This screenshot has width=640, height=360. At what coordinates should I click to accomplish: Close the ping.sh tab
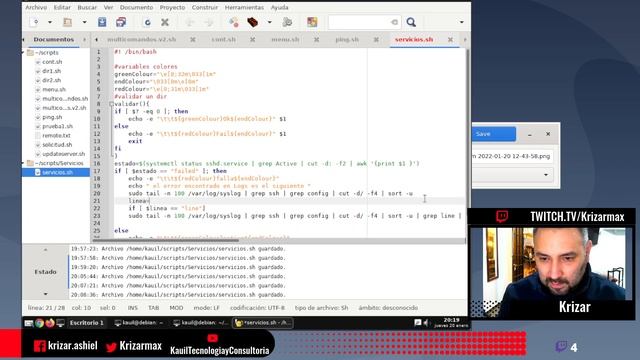click(x=376, y=40)
